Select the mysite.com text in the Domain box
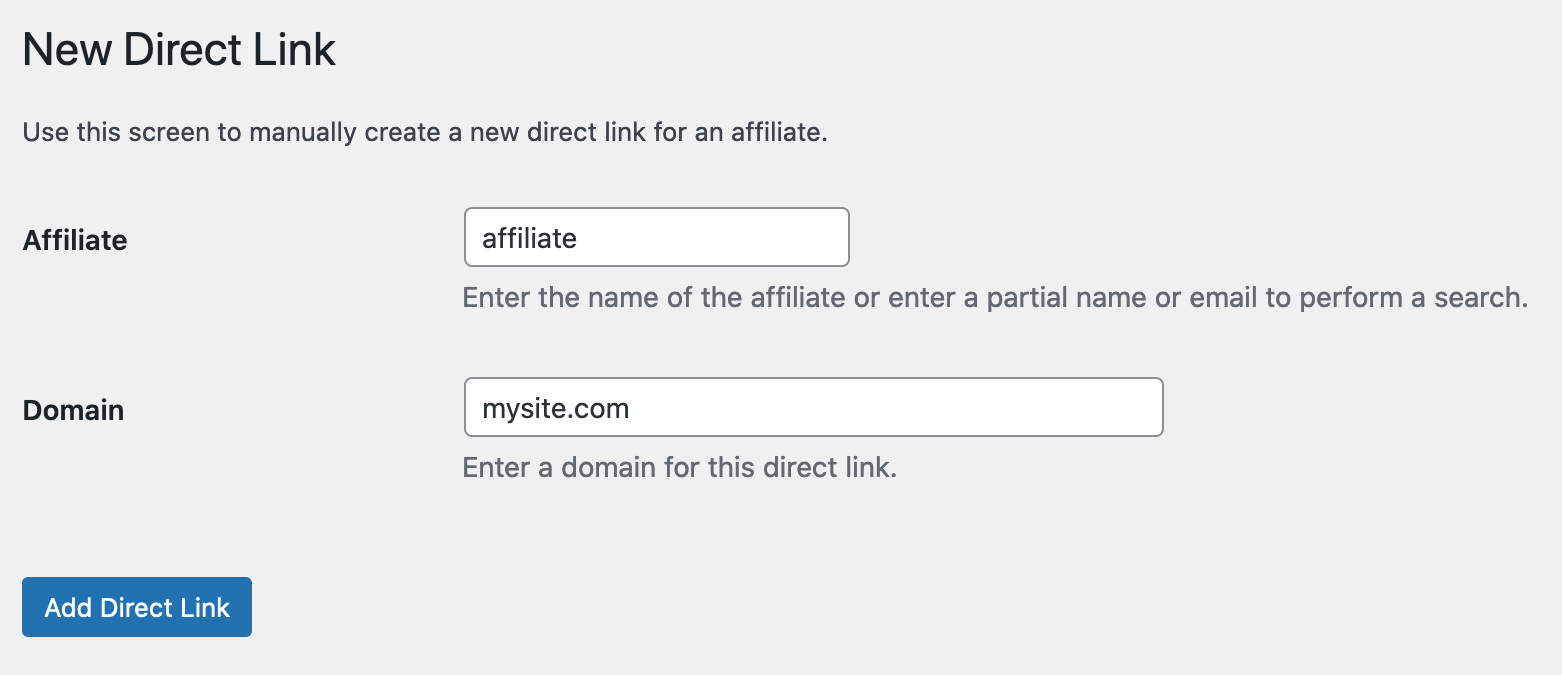 [x=556, y=407]
